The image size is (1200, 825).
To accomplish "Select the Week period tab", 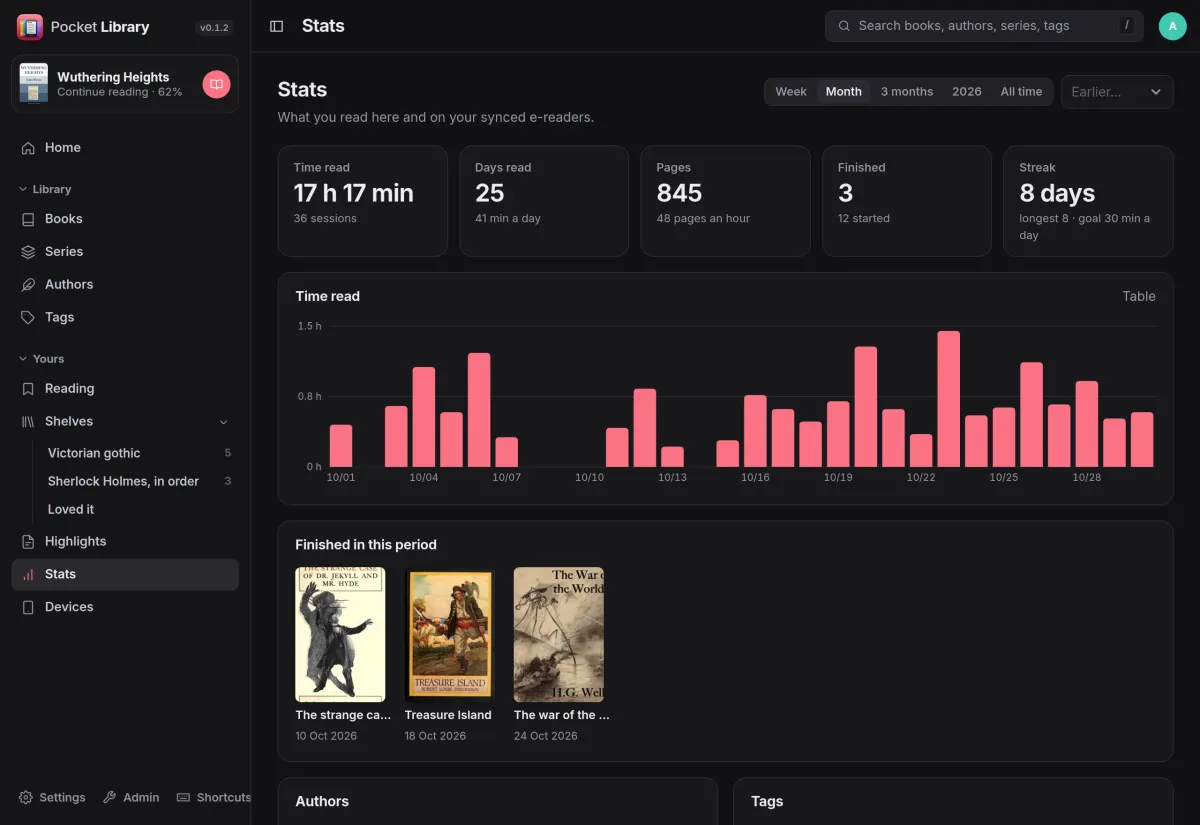I will click(x=791, y=91).
